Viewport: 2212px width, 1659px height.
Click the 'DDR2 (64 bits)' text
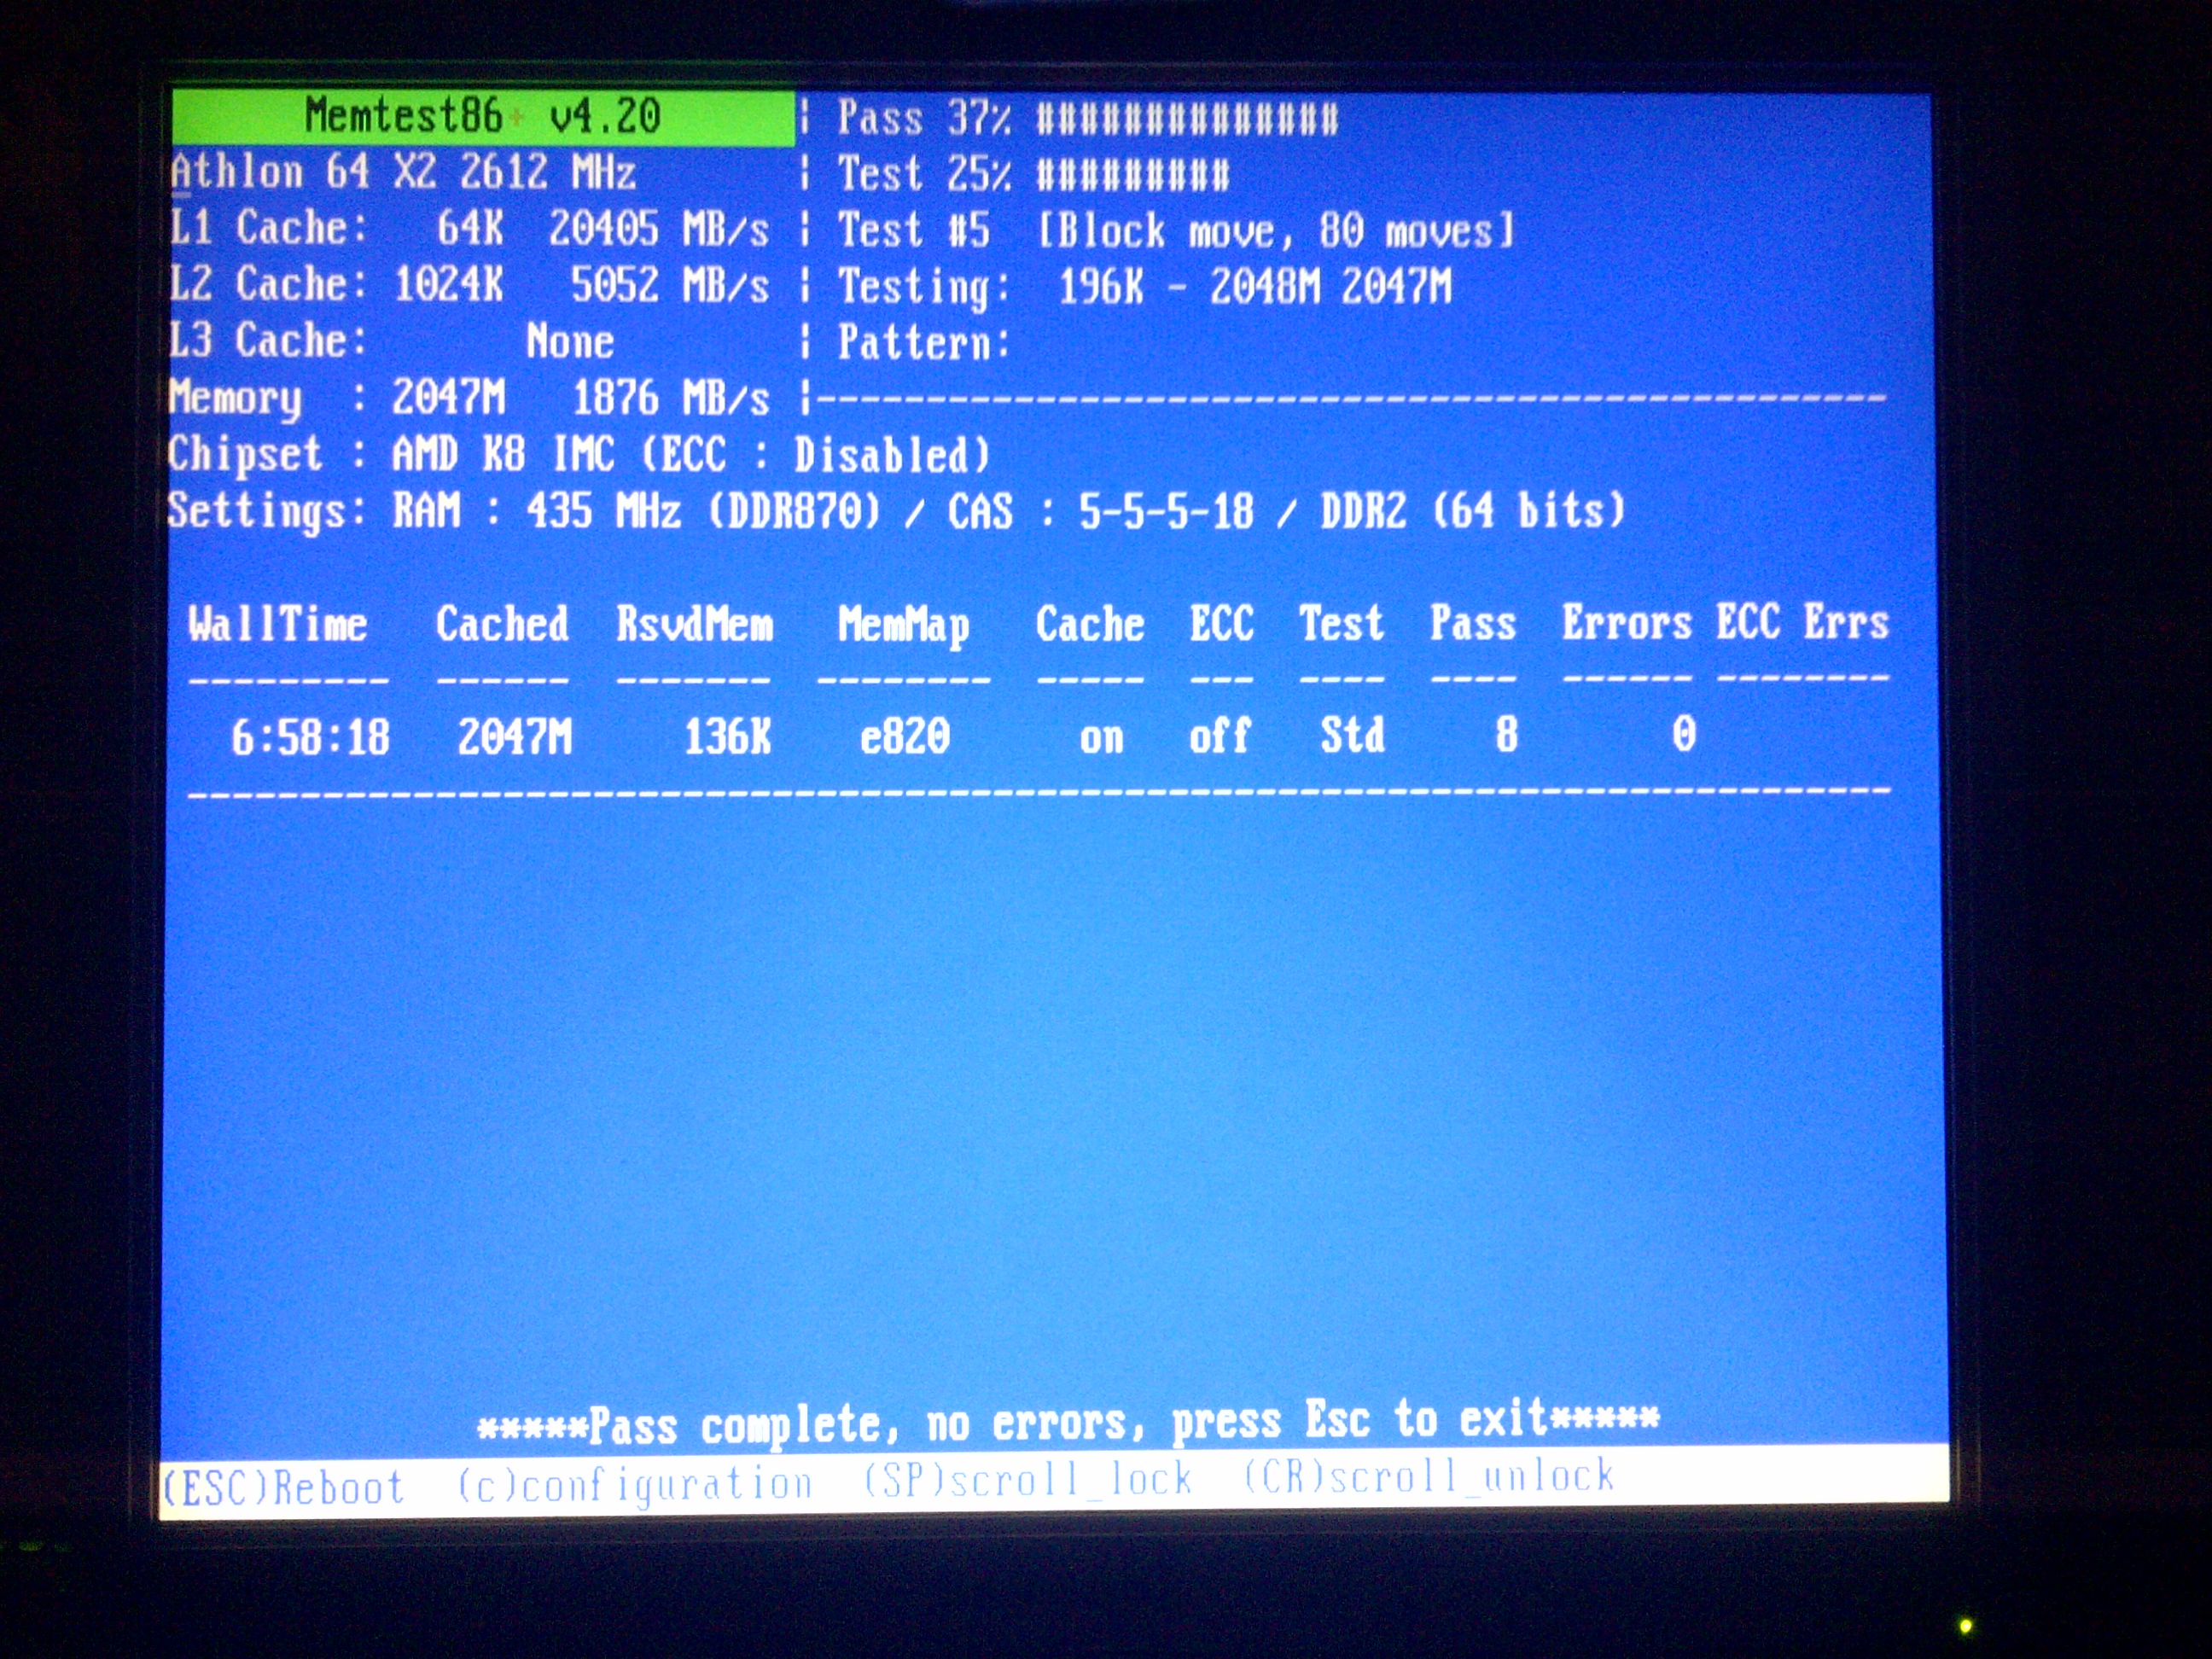[x=1472, y=511]
